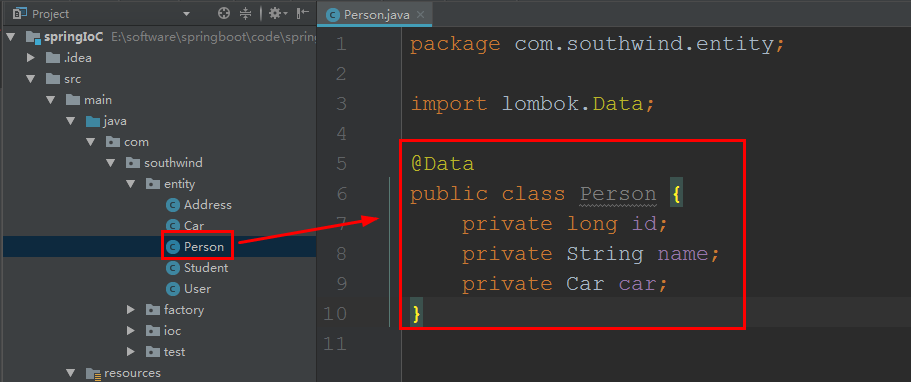Click the package declaration on line 1
The width and height of the screenshot is (911, 382).
tap(598, 44)
